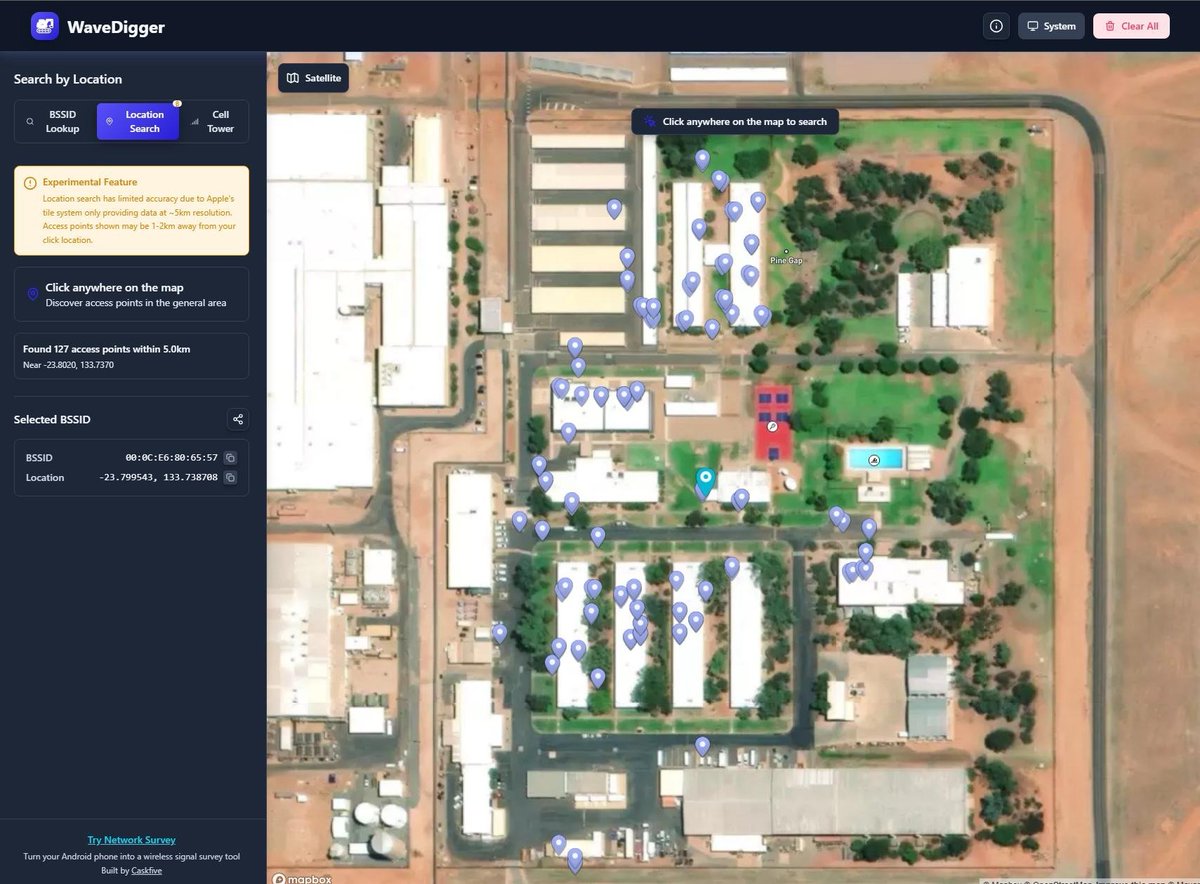Image resolution: width=1200 pixels, height=884 pixels.
Task: Click the 'Search by Location' heading
Action: tap(68, 79)
